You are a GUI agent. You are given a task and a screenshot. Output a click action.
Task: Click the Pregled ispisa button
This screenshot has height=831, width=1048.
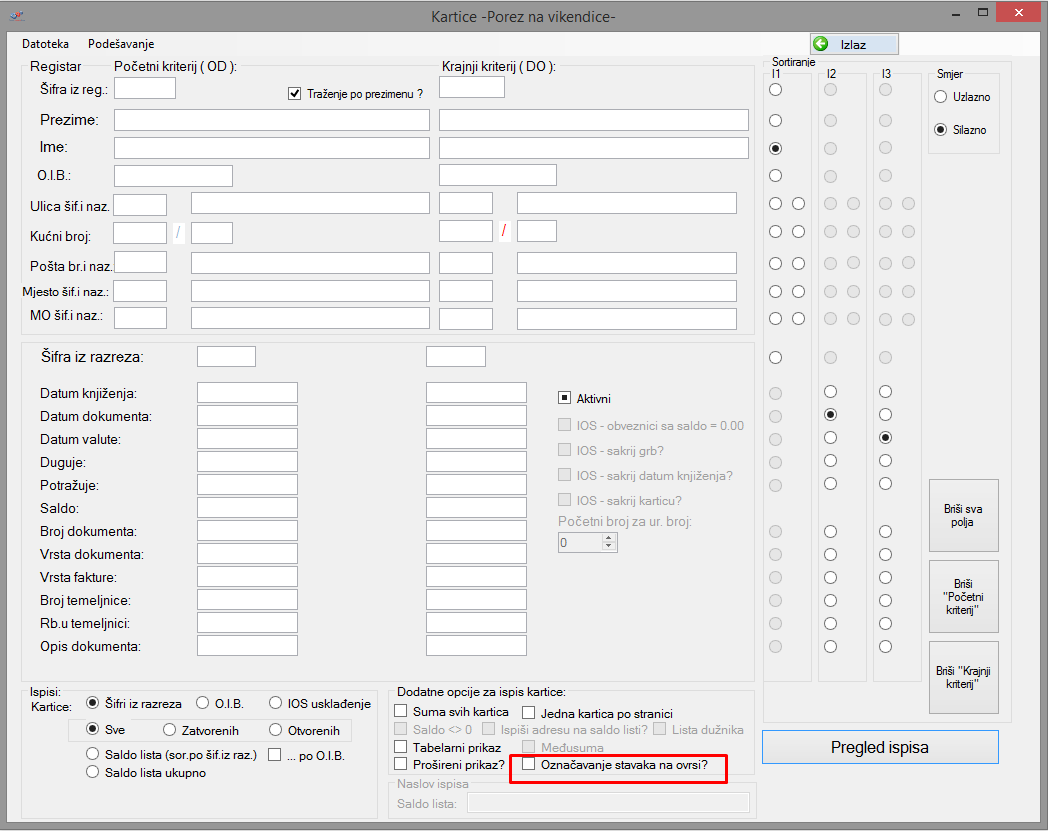pos(880,747)
